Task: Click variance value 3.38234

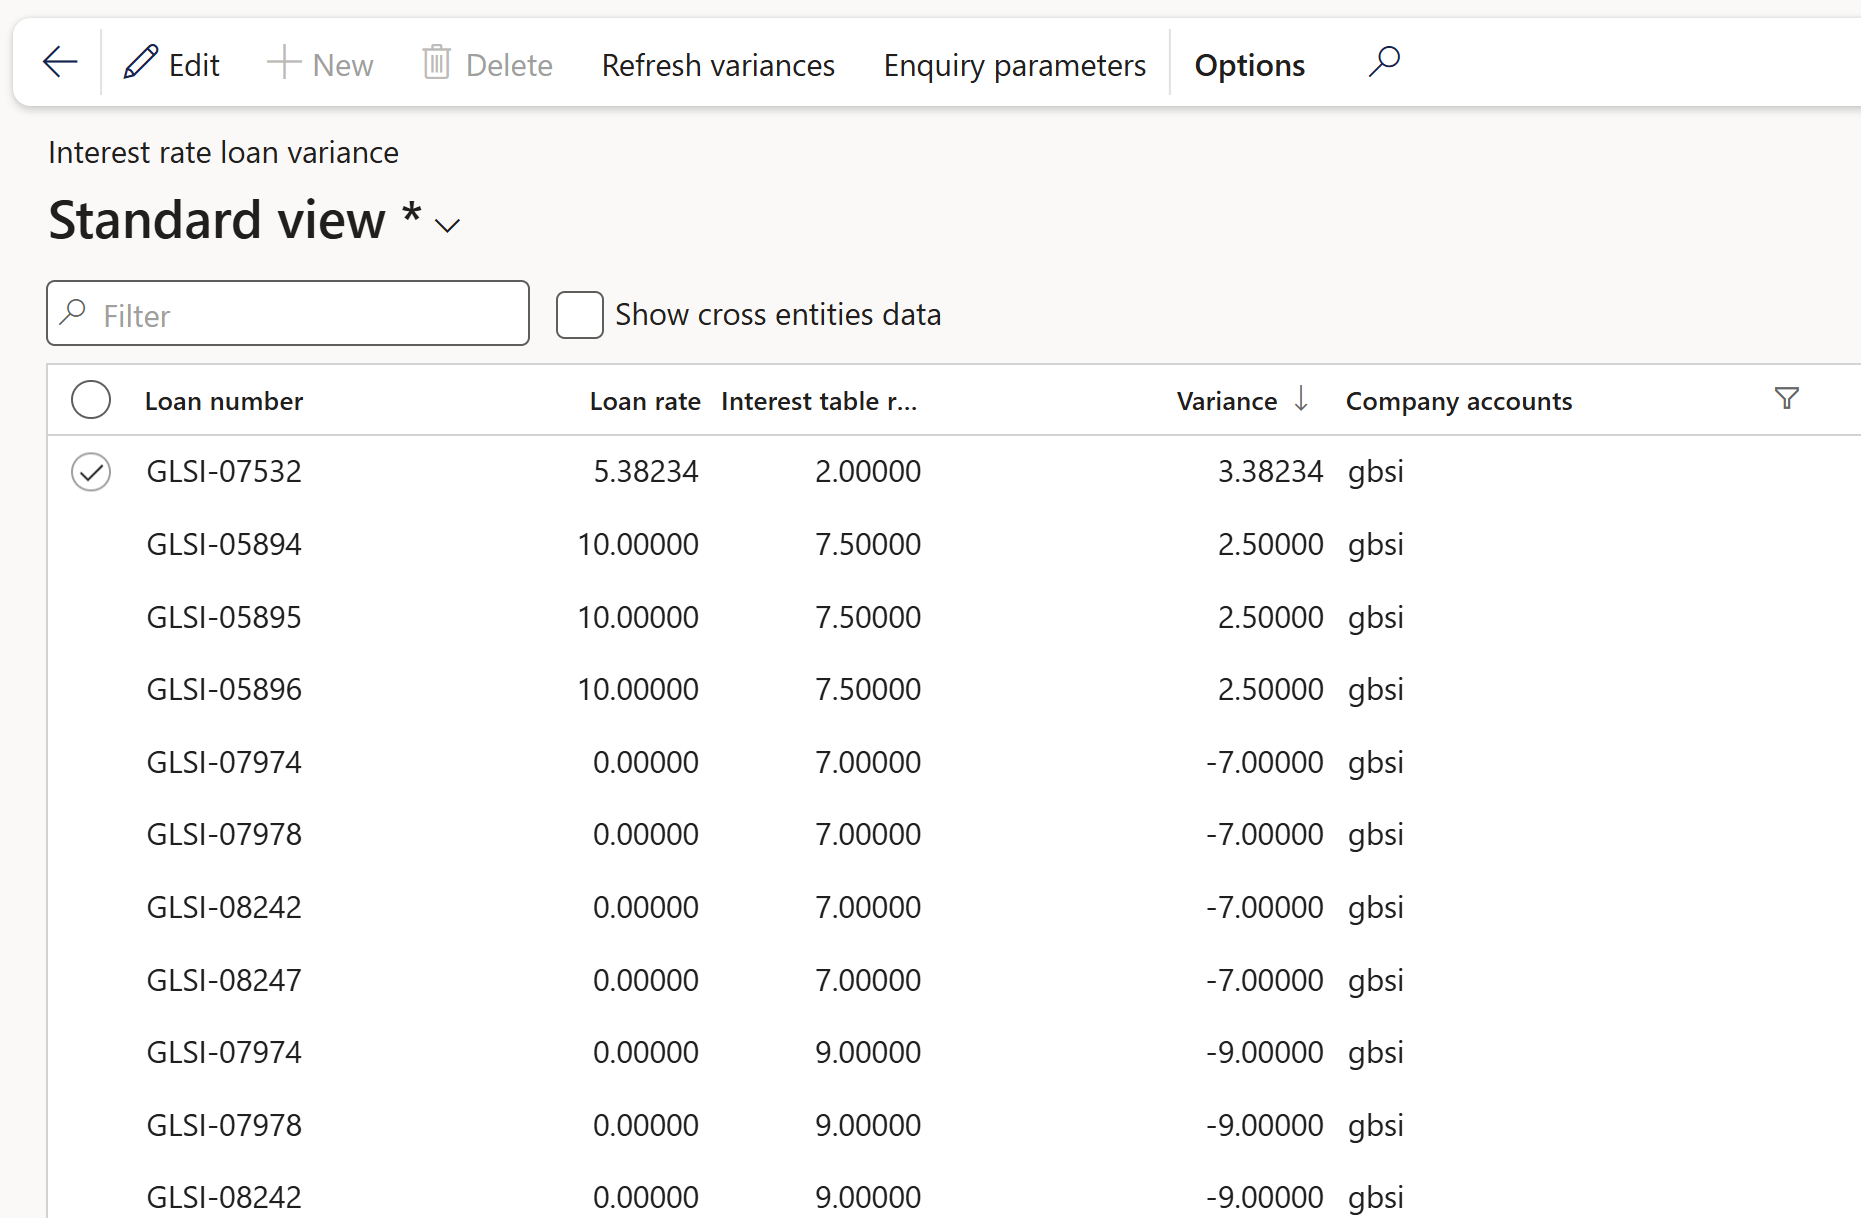Action: pos(1270,471)
